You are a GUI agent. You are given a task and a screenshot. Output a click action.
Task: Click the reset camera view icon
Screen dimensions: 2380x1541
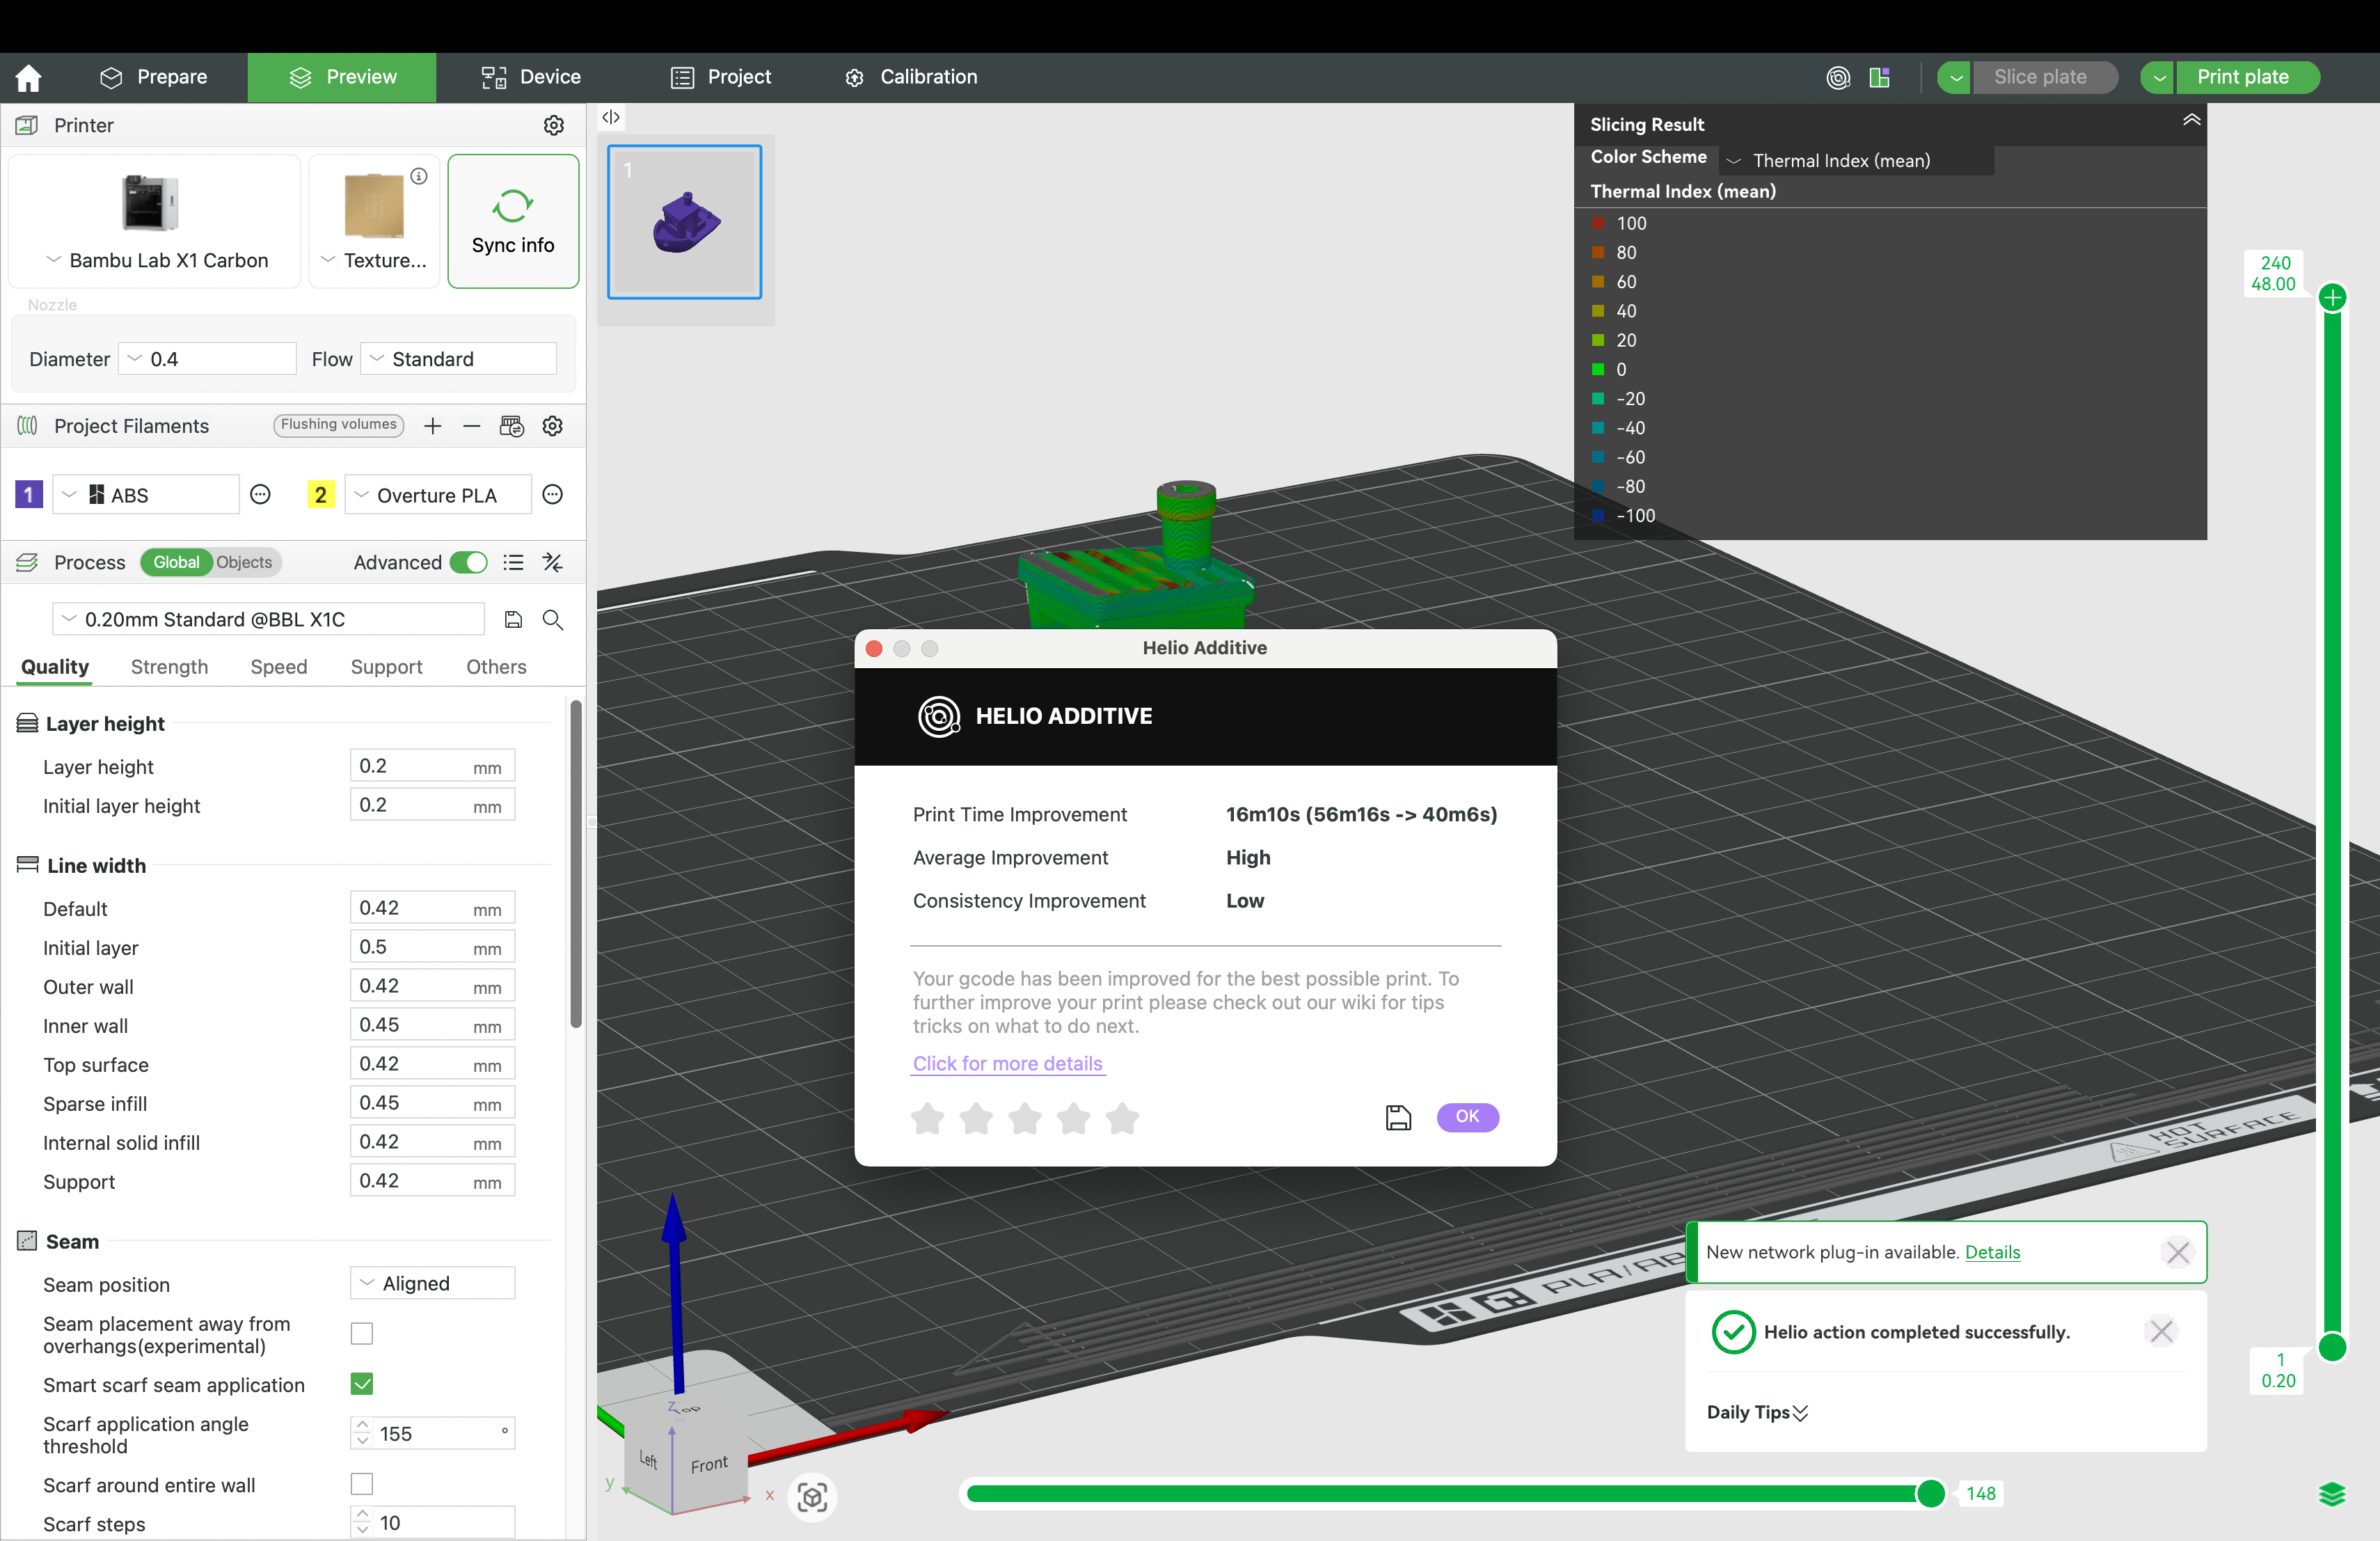(812, 1497)
